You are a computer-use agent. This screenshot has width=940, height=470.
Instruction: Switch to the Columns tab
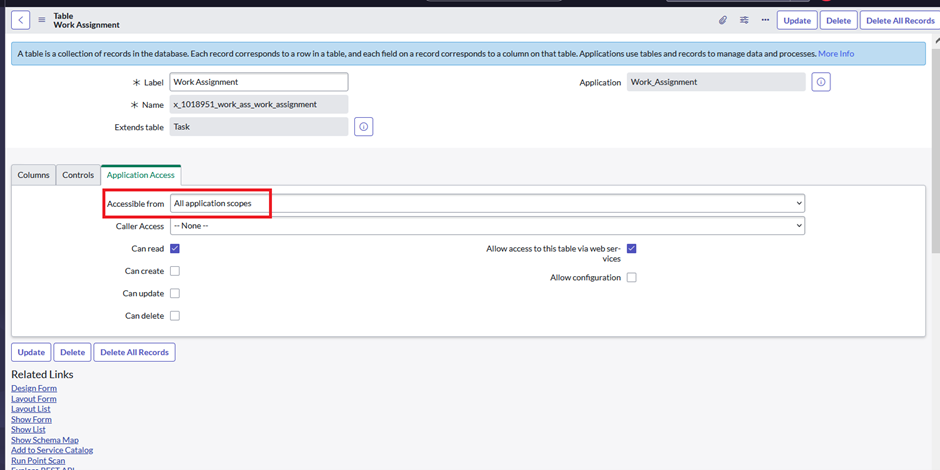click(33, 175)
